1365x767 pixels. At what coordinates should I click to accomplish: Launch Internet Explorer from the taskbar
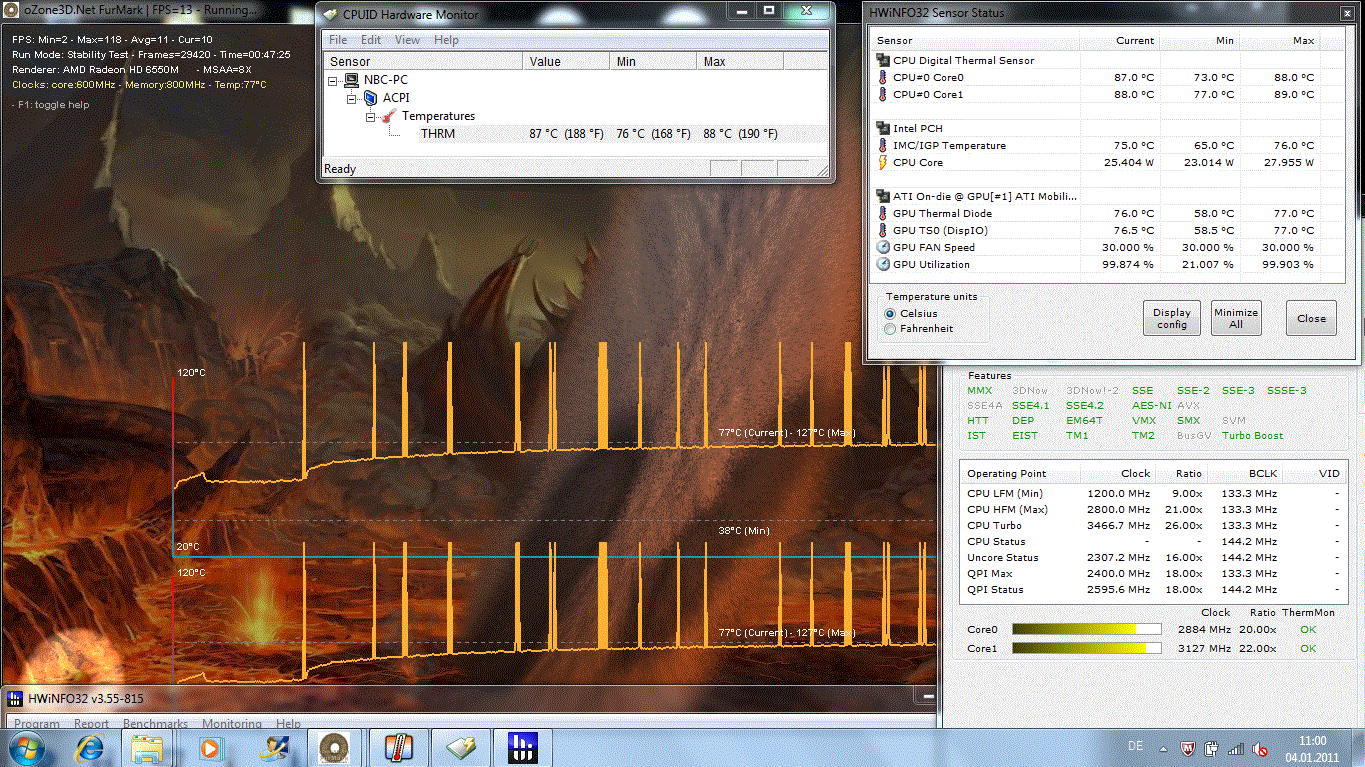pos(90,747)
